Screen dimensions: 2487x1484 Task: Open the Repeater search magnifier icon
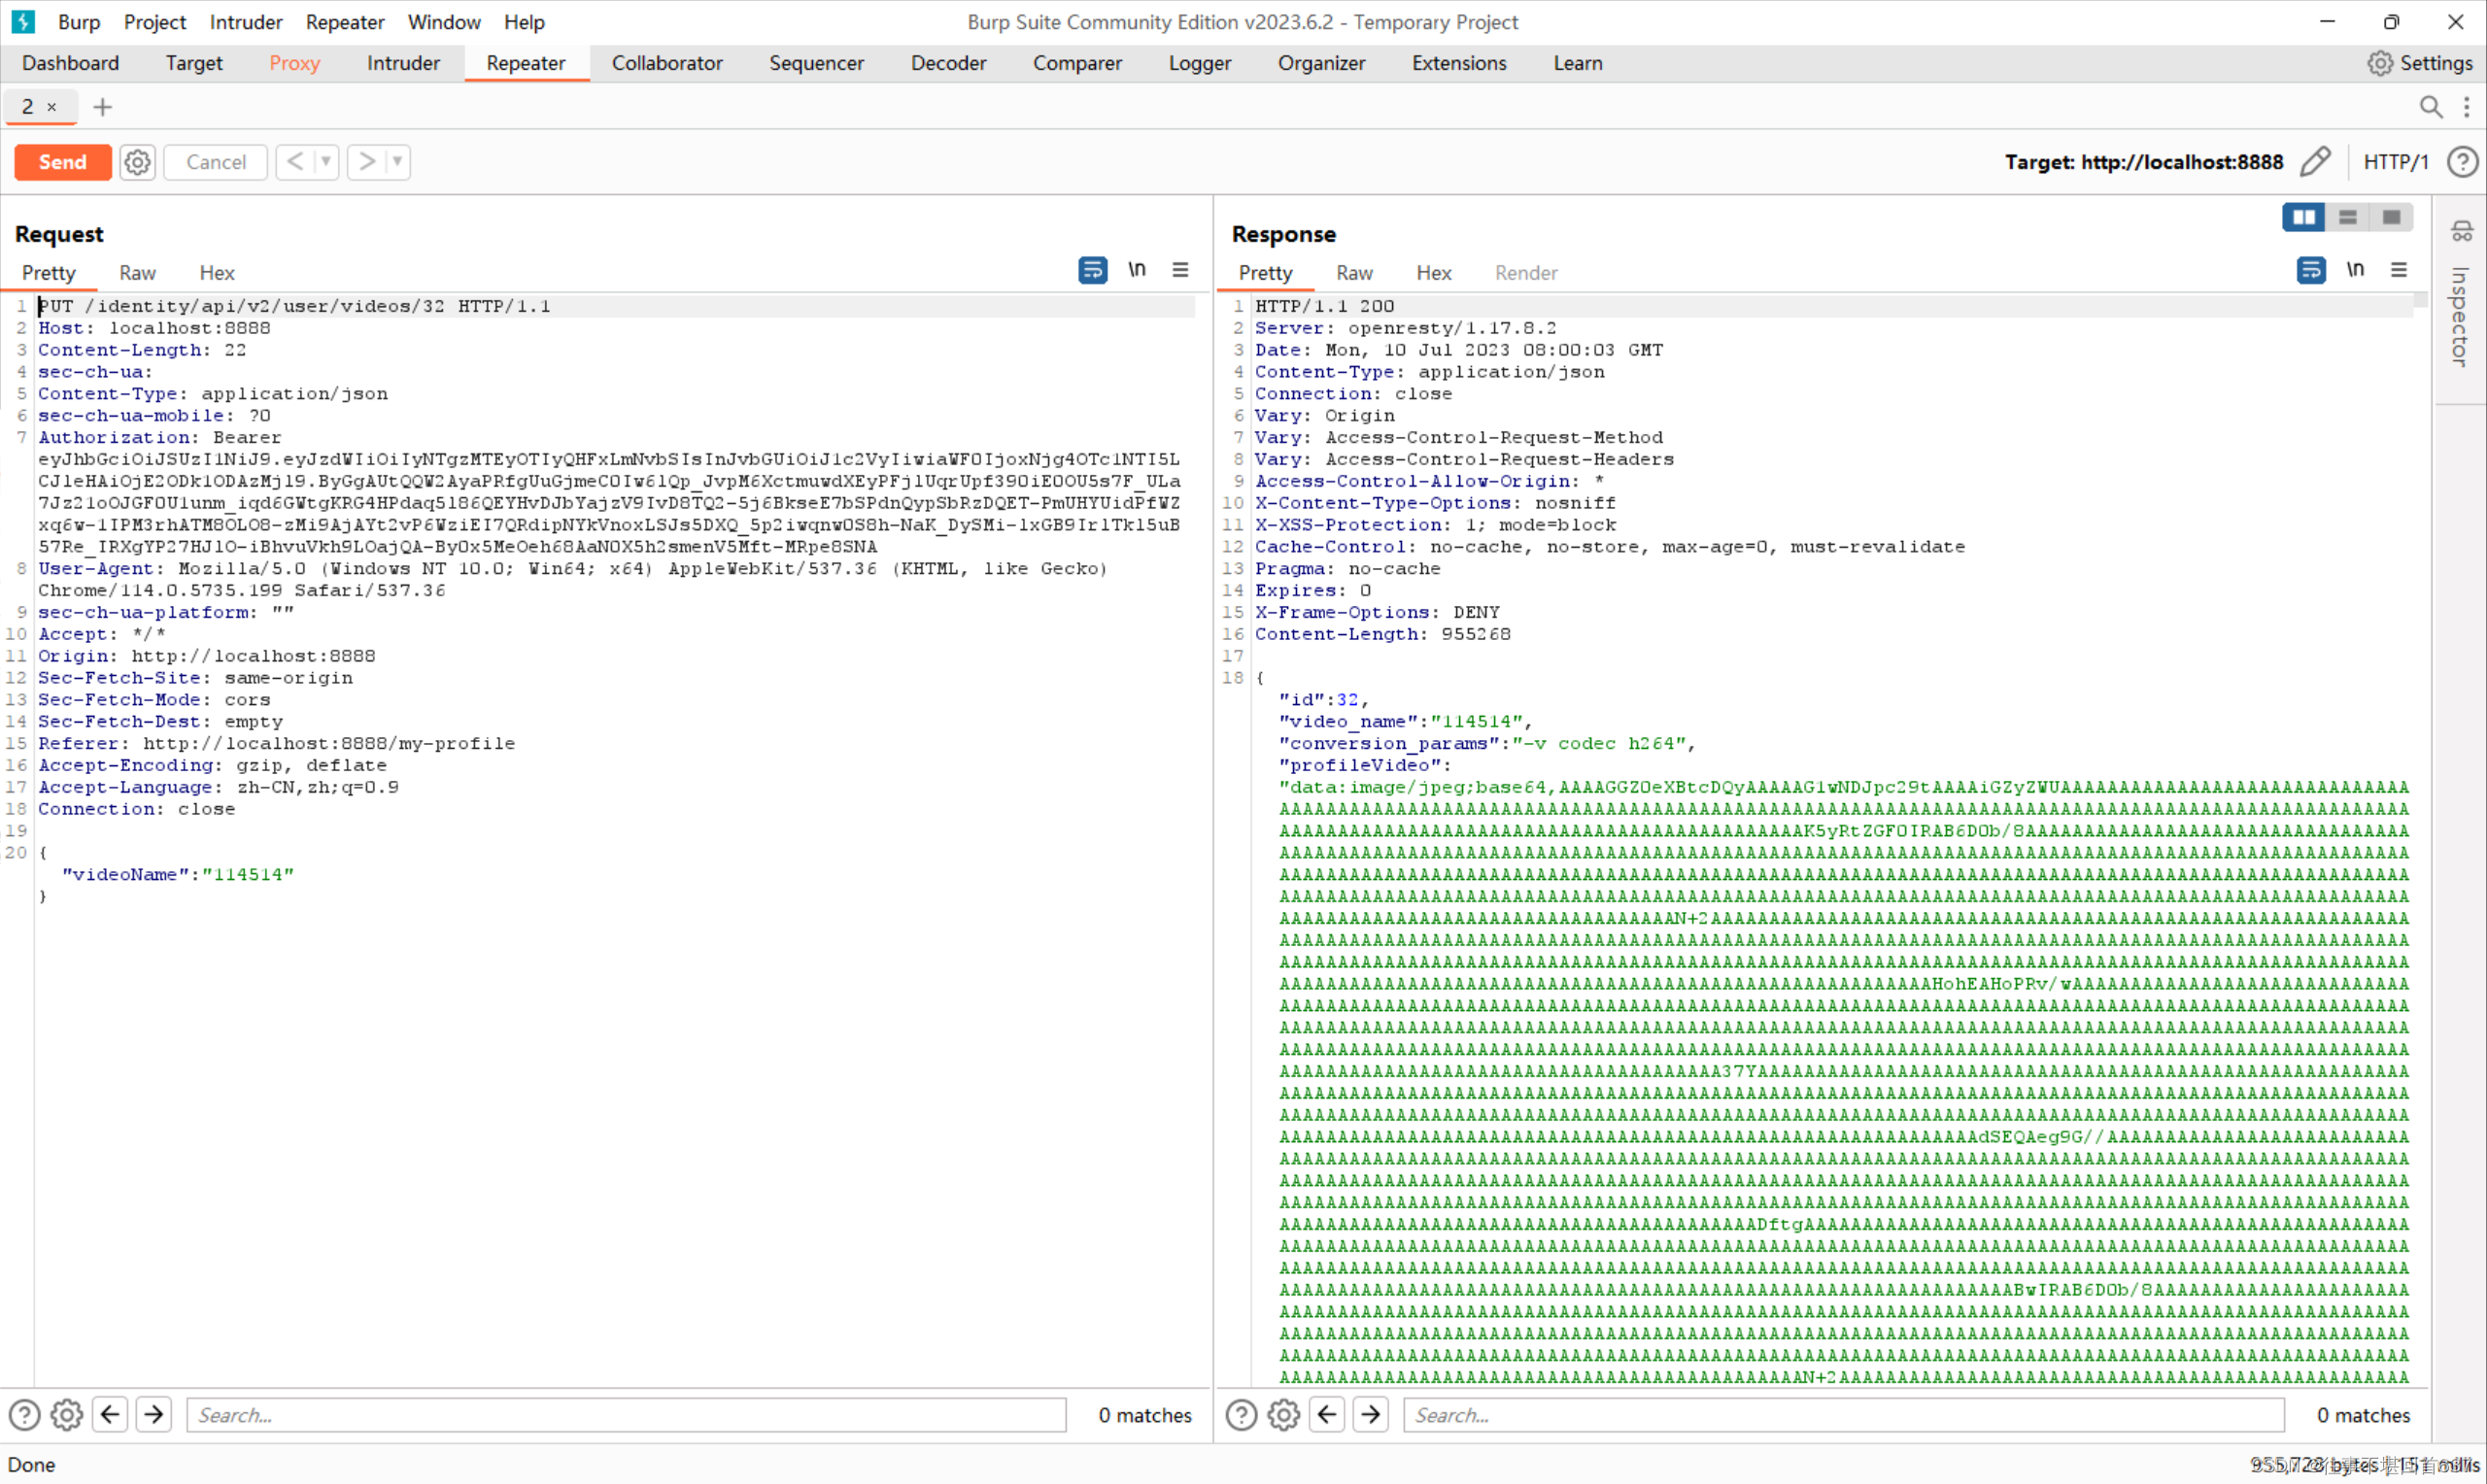point(2430,107)
